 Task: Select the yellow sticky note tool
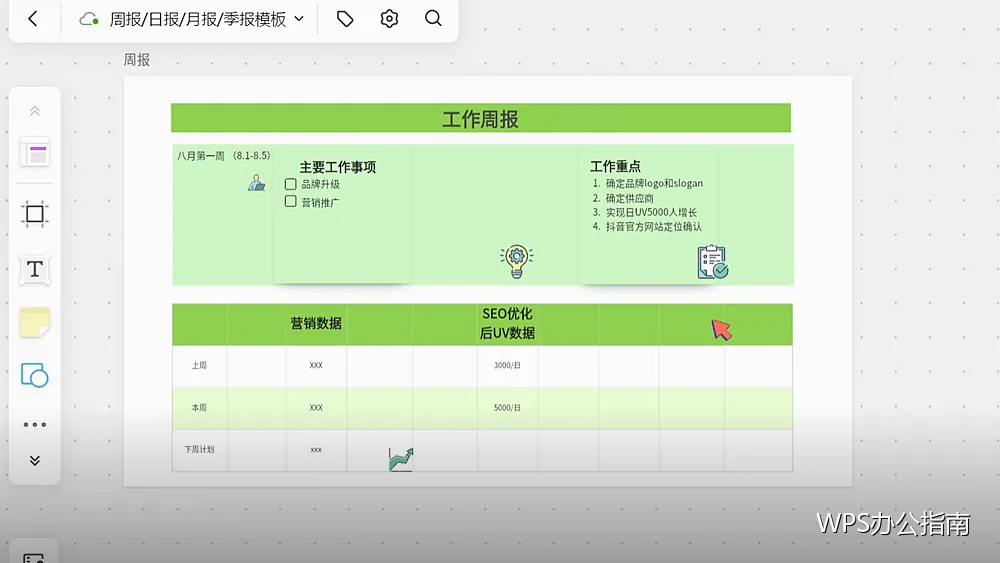(35, 322)
